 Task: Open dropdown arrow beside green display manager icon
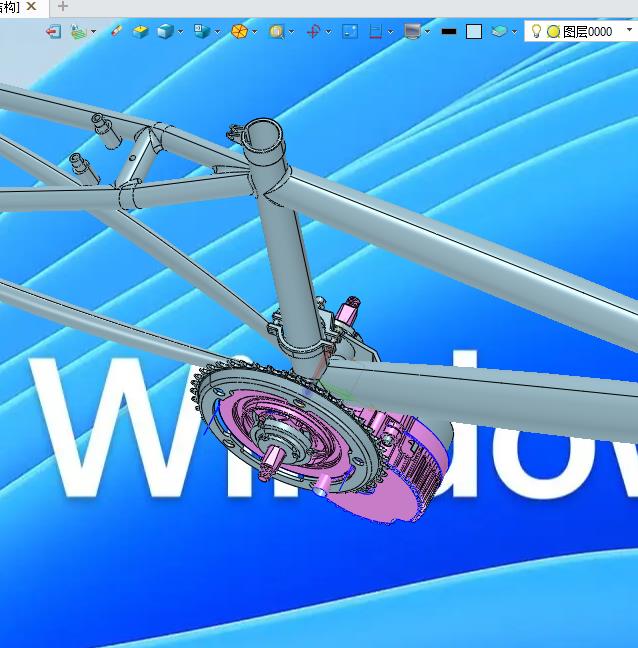94,32
